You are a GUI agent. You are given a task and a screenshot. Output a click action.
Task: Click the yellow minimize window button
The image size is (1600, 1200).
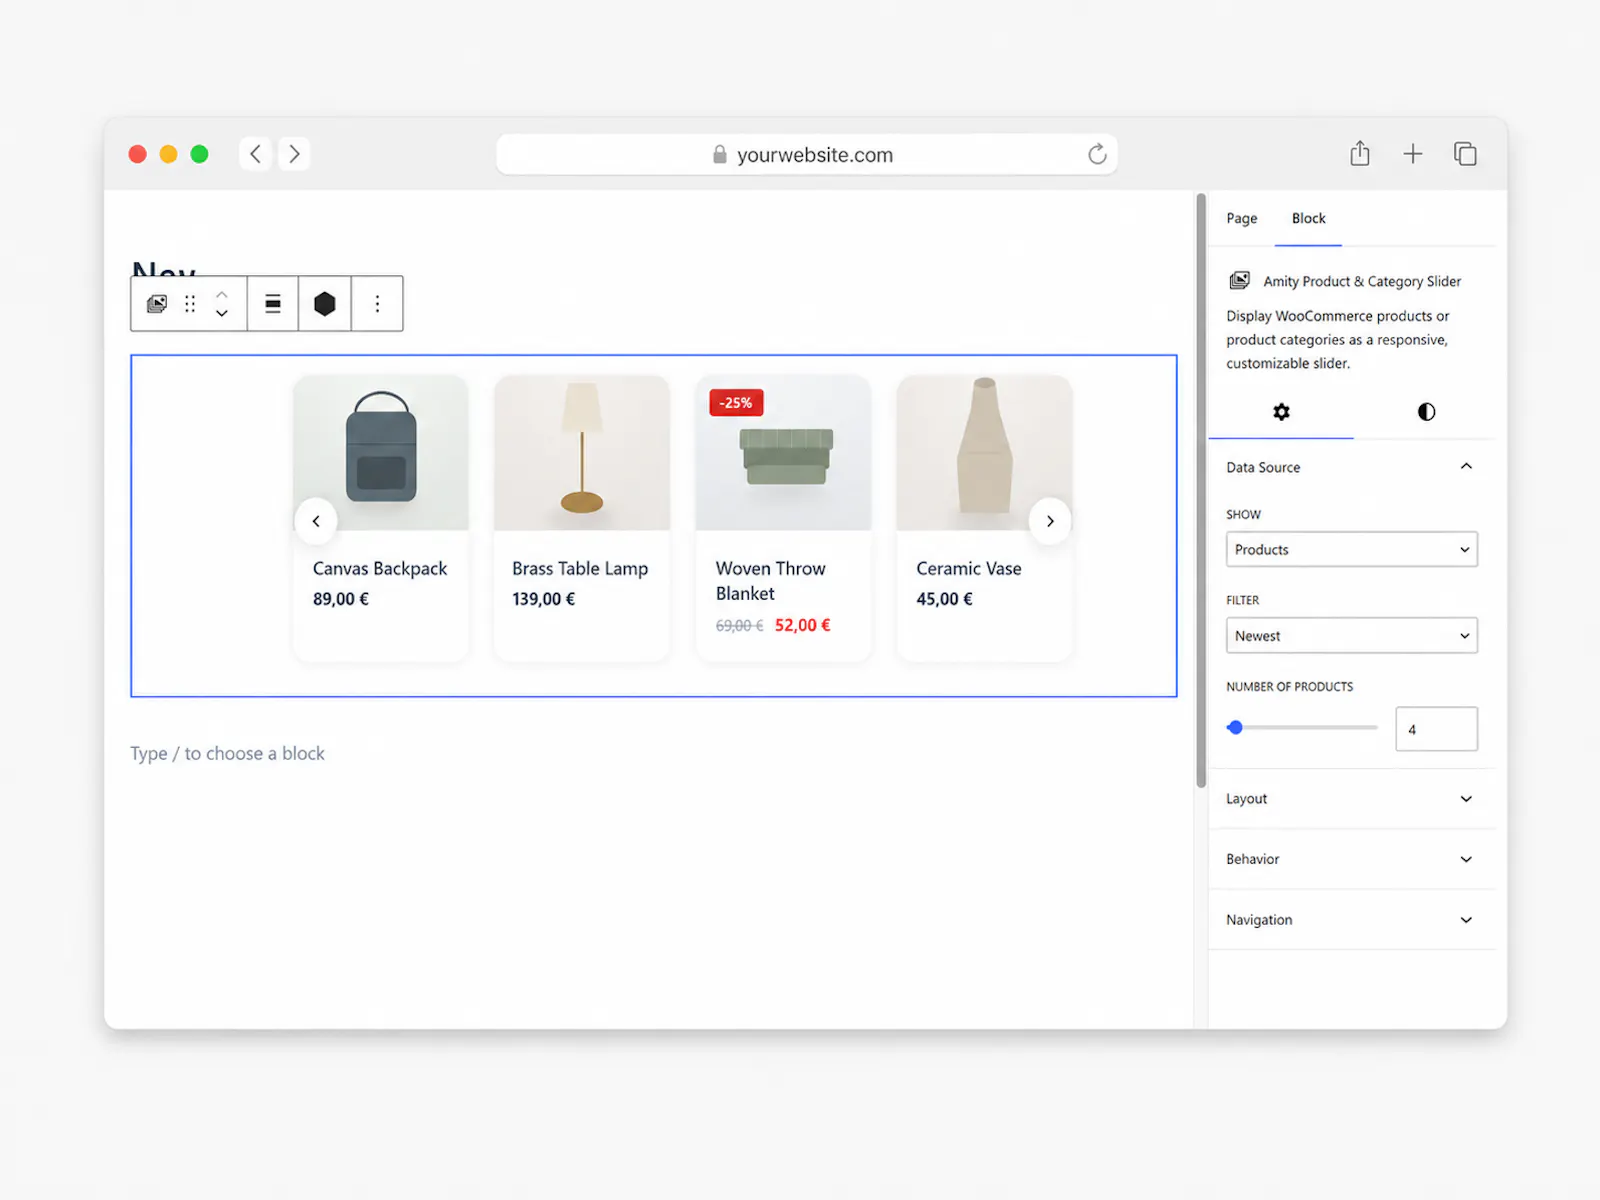168,154
